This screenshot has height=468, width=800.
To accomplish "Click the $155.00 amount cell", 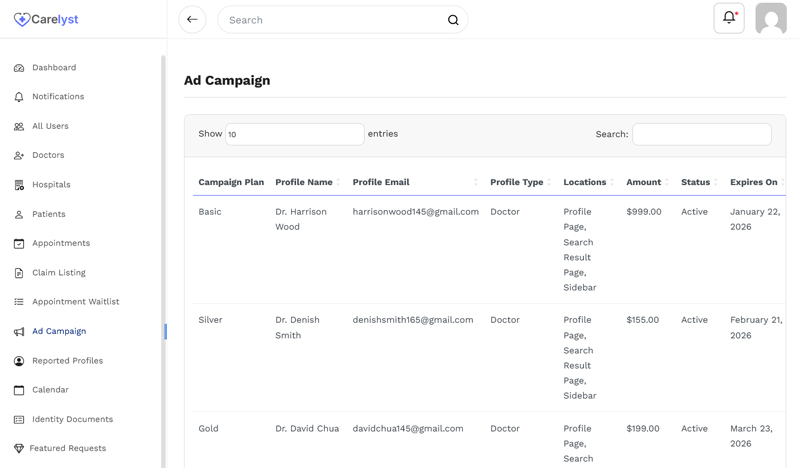I will click(643, 320).
